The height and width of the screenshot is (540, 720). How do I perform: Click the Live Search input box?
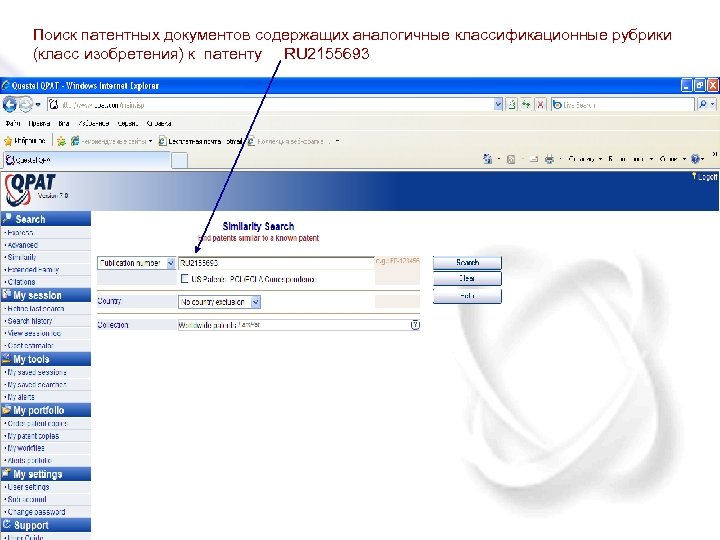[x=622, y=105]
